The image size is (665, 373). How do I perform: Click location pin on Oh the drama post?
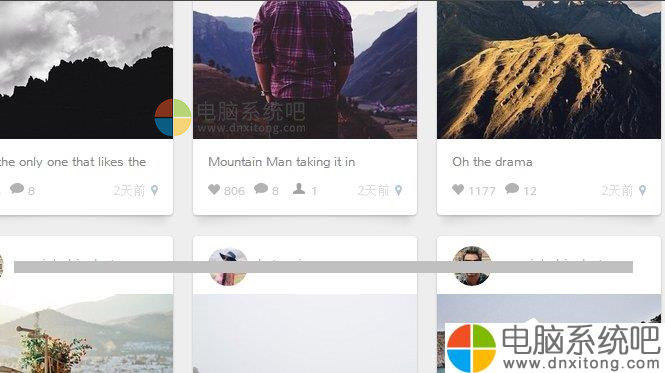tap(643, 191)
